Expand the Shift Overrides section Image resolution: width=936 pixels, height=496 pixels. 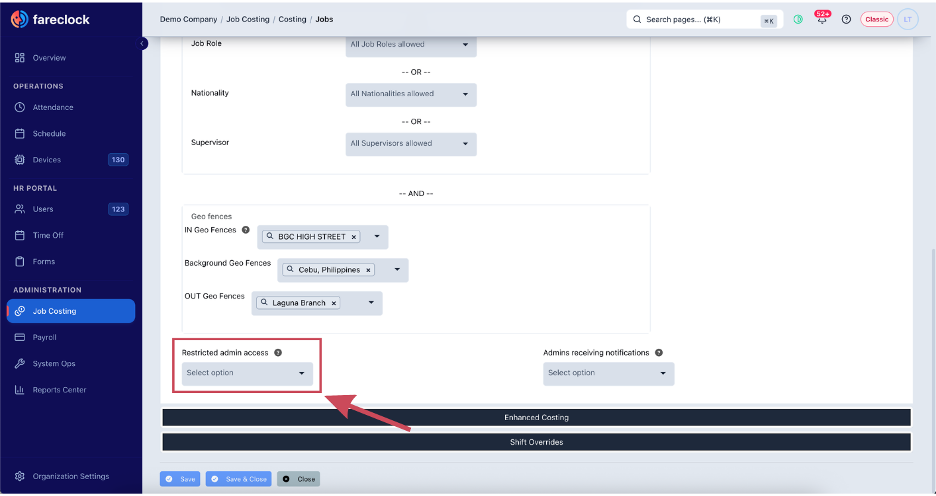tap(536, 442)
